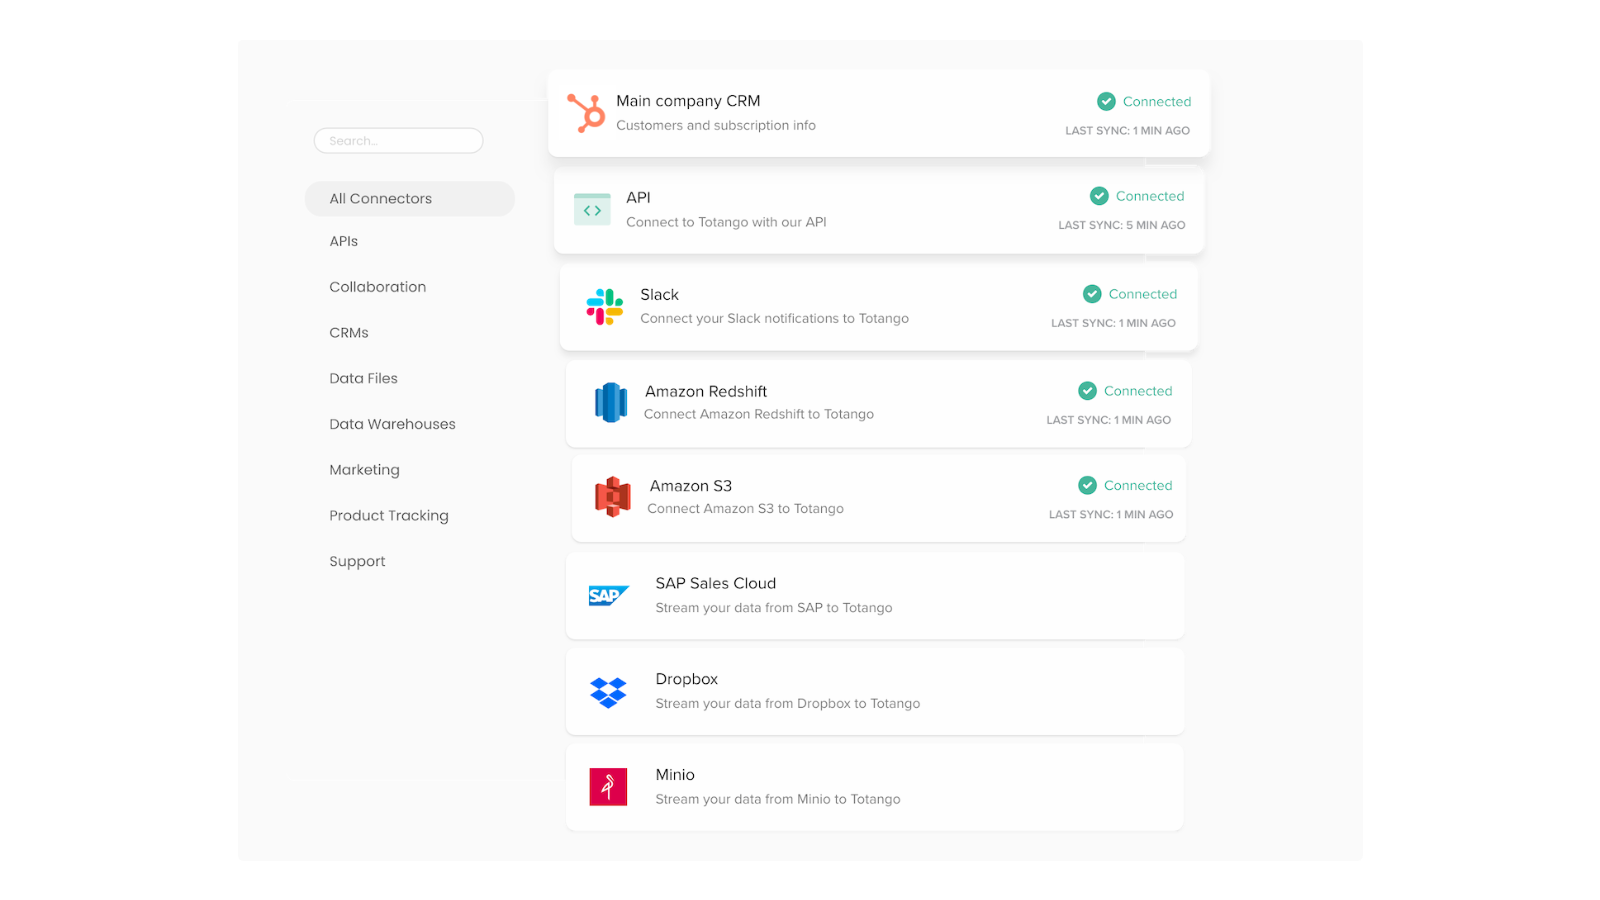Image resolution: width=1600 pixels, height=900 pixels.
Task: Open the SAP Sales Cloud connector title
Action: (715, 583)
